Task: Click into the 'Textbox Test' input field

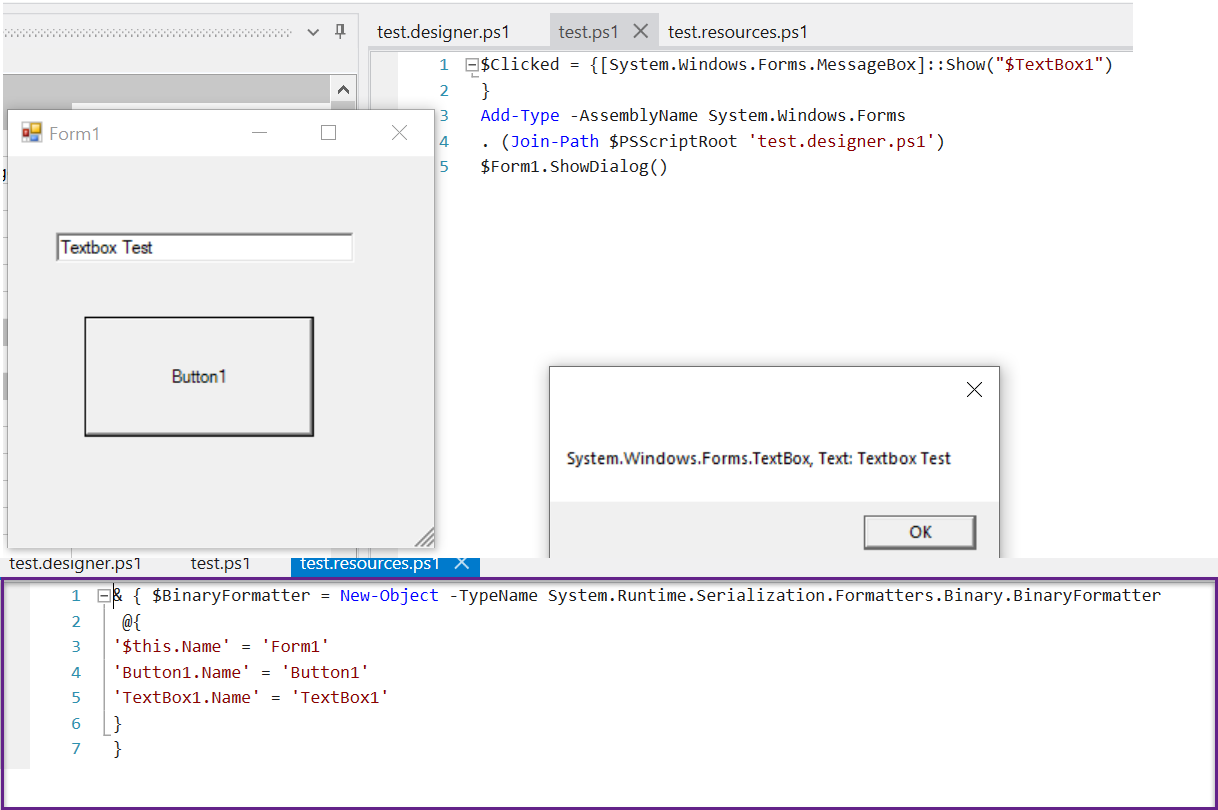Action: [204, 248]
